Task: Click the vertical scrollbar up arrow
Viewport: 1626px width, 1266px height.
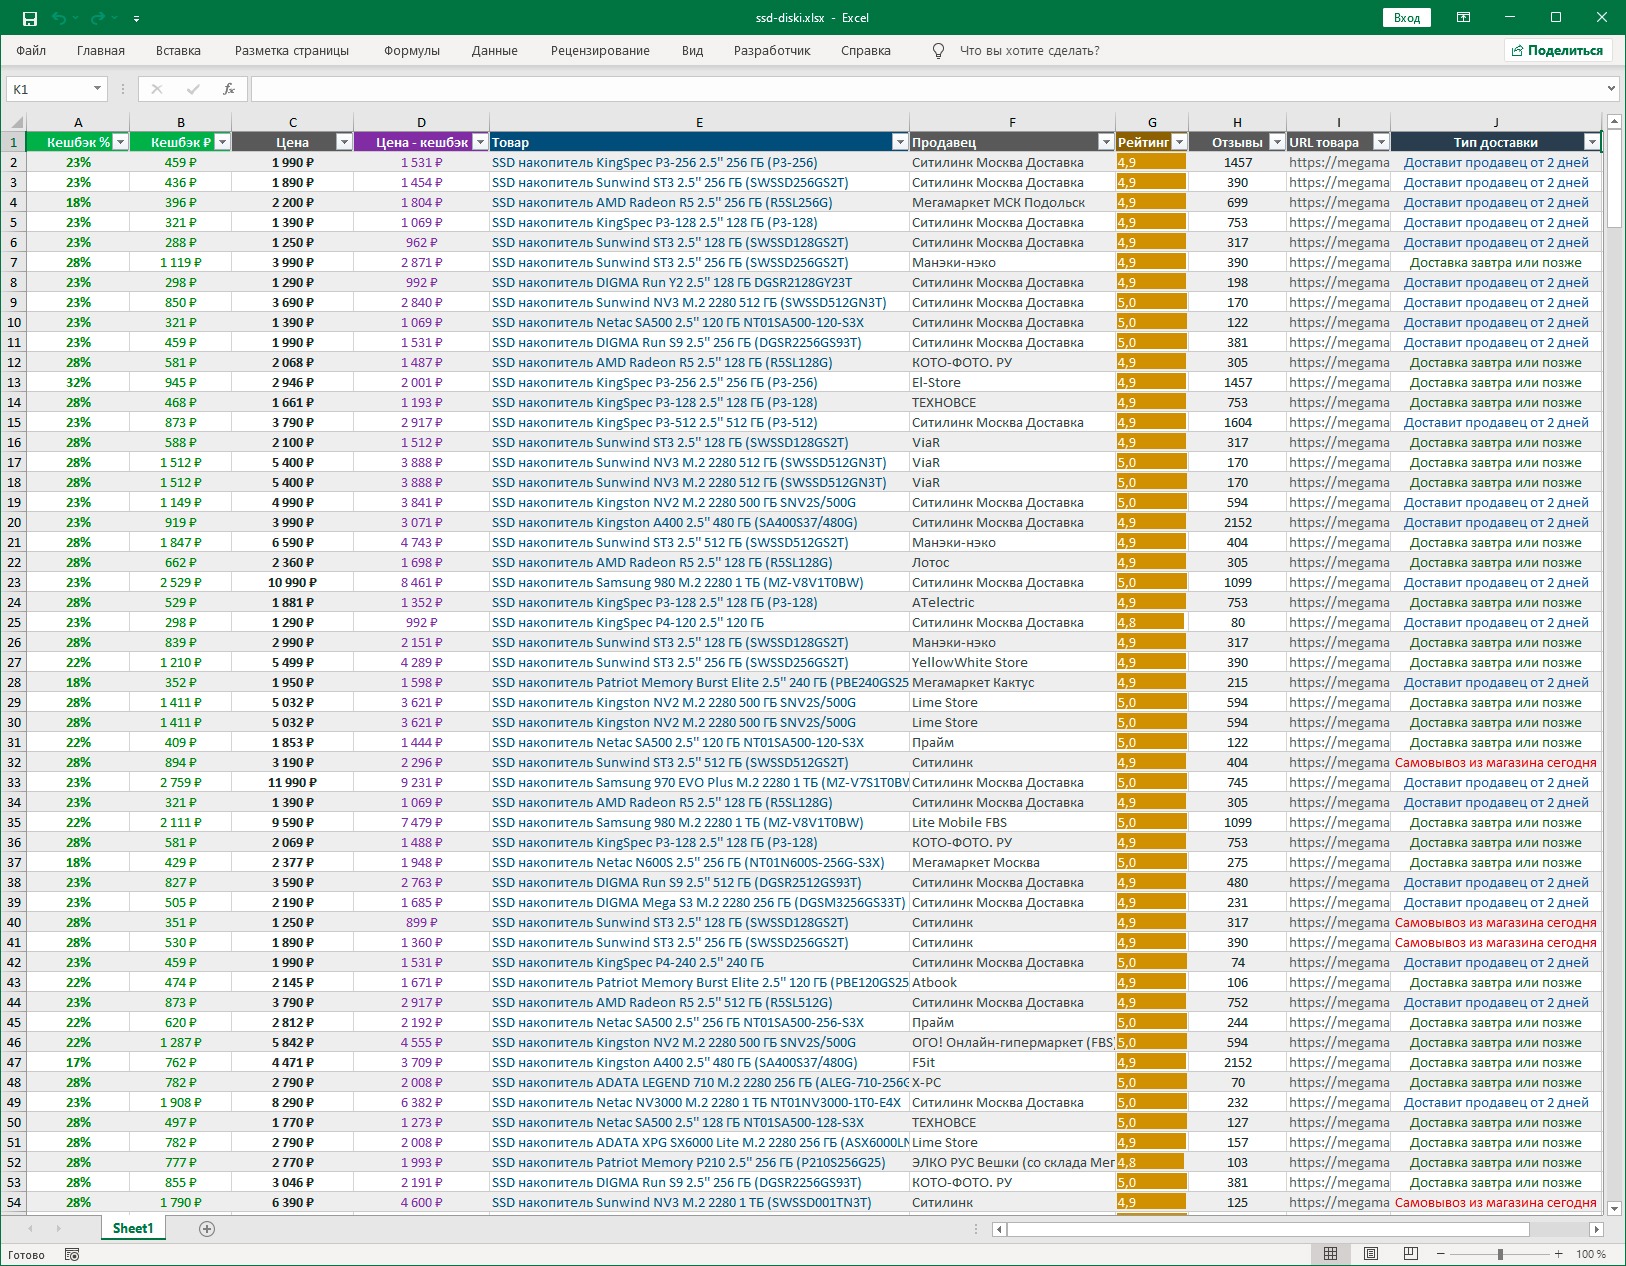Action: 1614,121
